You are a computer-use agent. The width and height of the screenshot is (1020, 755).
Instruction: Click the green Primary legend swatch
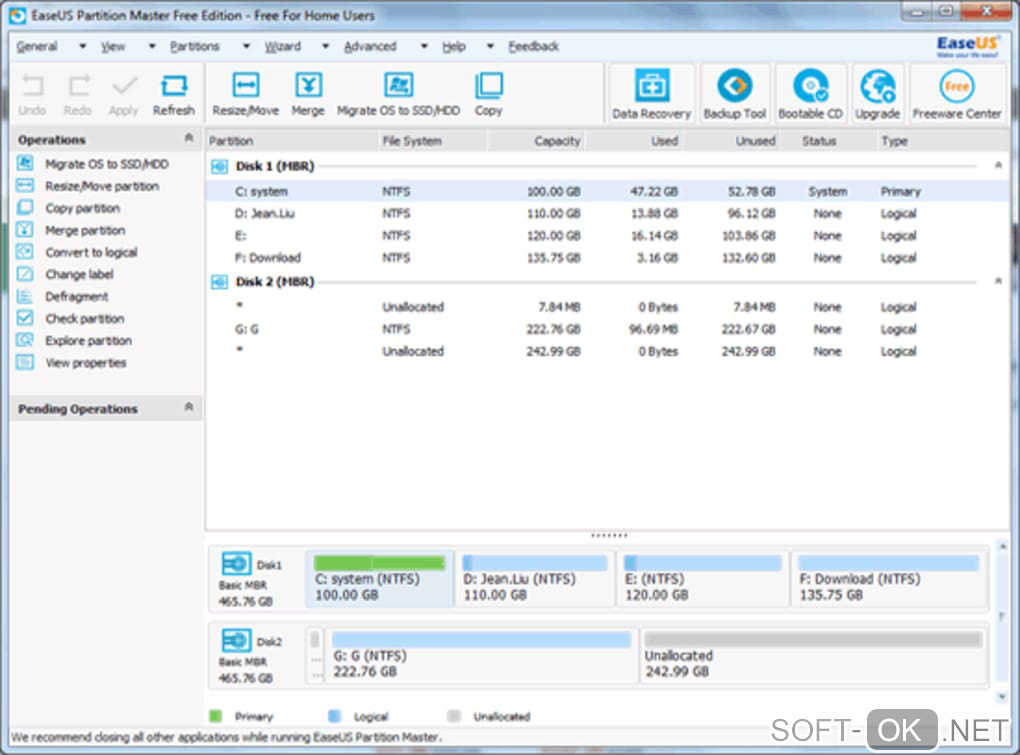pyautogui.click(x=215, y=716)
